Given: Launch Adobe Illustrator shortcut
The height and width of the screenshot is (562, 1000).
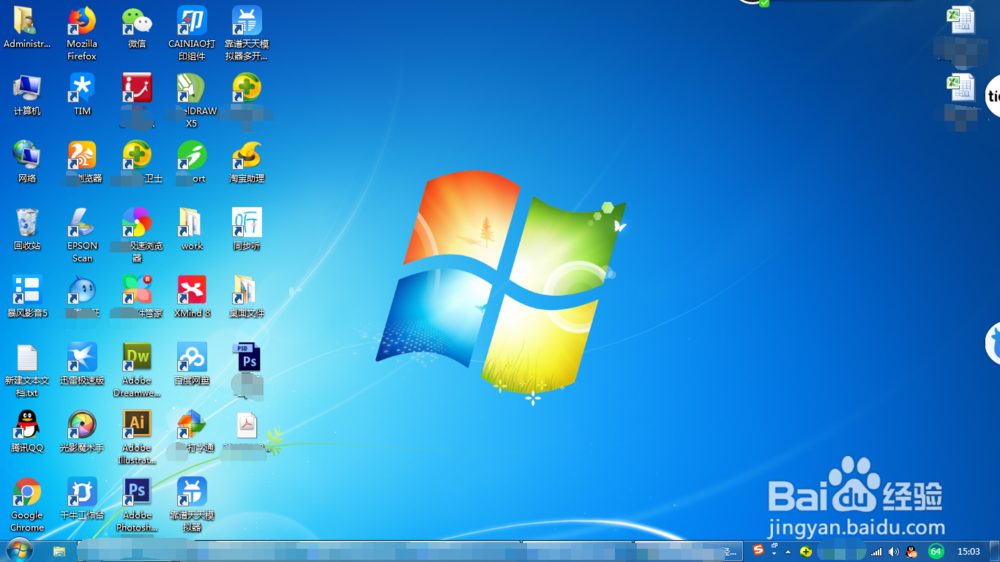Looking at the screenshot, I should (136, 438).
